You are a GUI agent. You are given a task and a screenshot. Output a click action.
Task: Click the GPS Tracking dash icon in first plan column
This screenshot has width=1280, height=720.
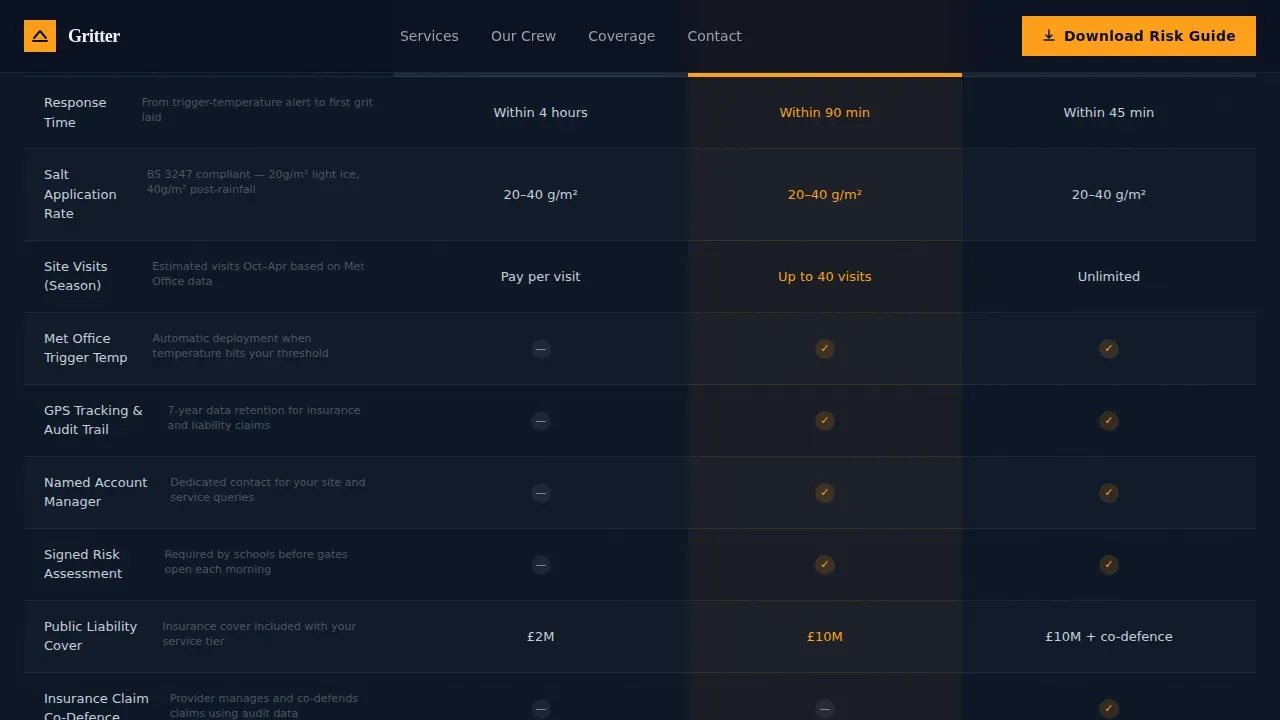tap(541, 421)
